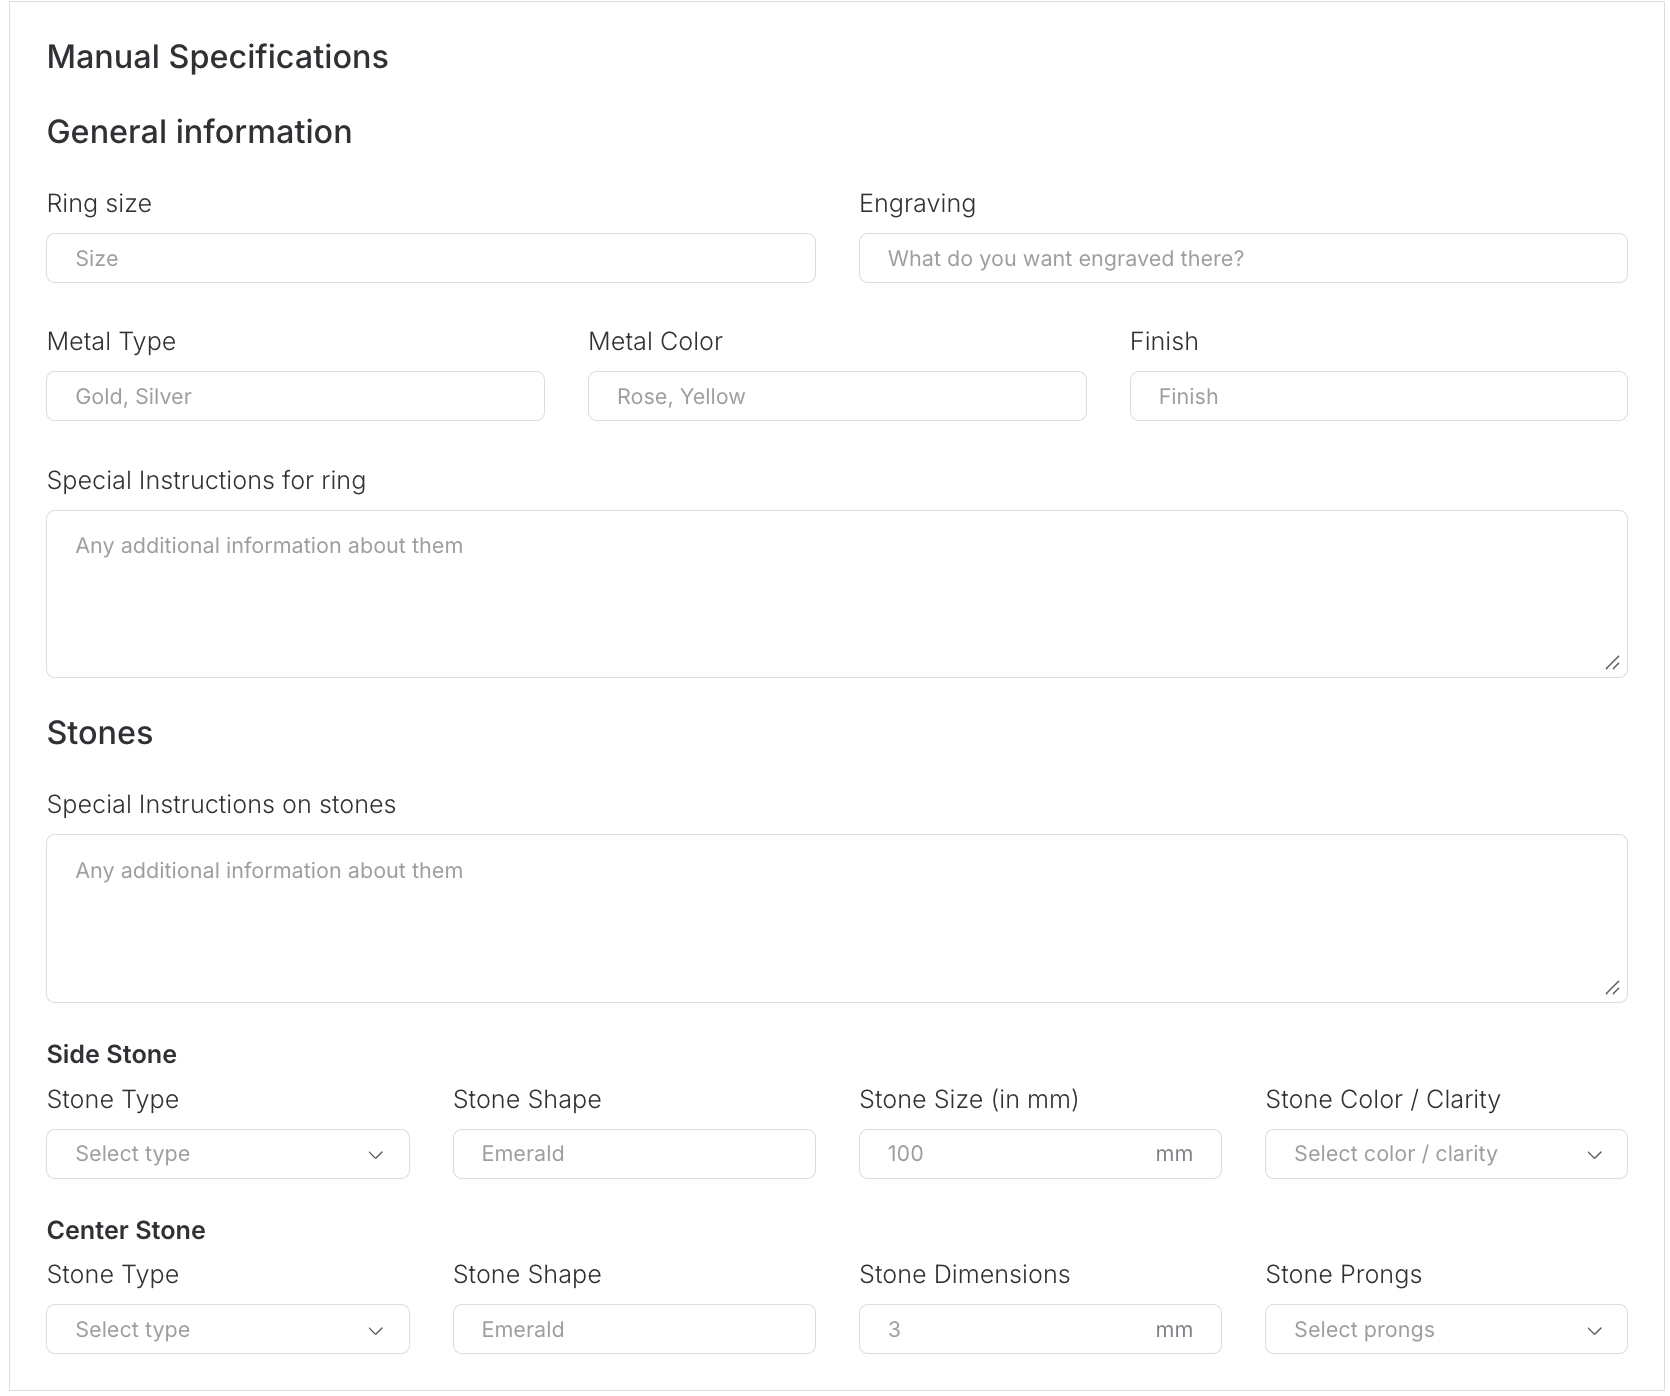Click the Select prongs chevron arrow

pyautogui.click(x=1594, y=1331)
